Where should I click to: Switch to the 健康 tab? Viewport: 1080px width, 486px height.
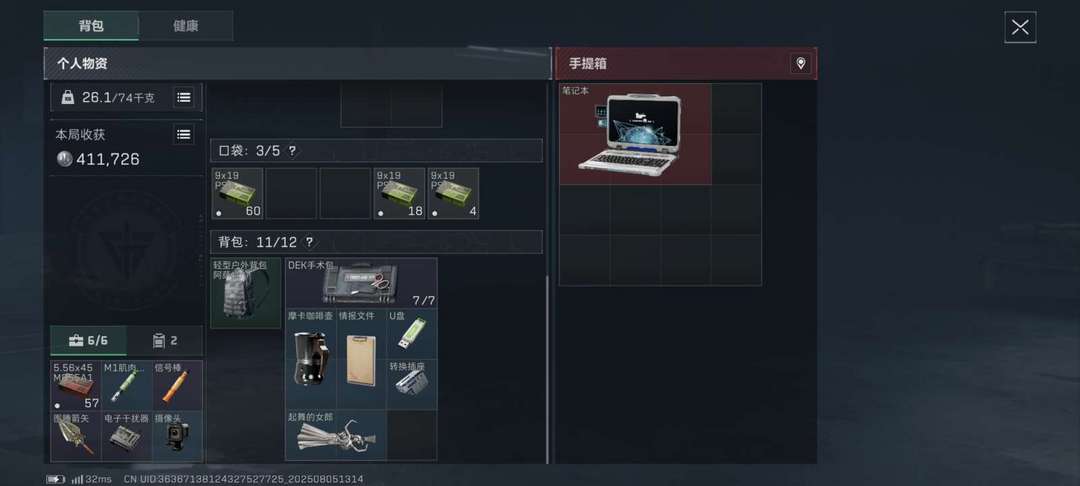click(186, 26)
